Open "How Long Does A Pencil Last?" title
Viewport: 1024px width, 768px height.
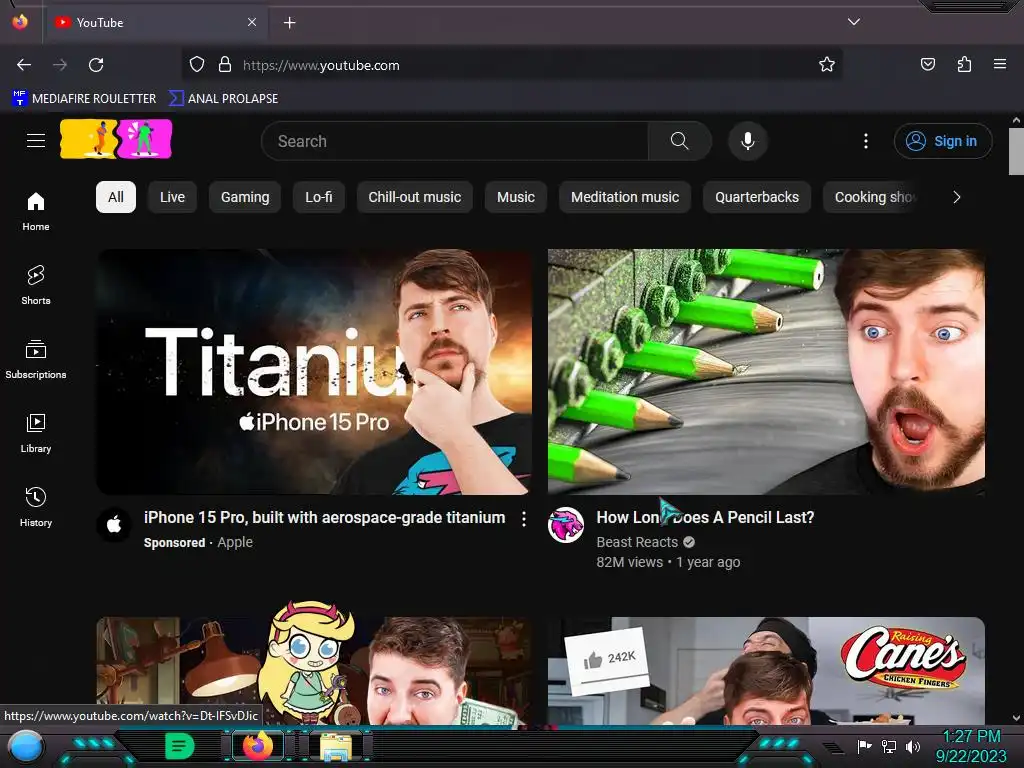[705, 517]
